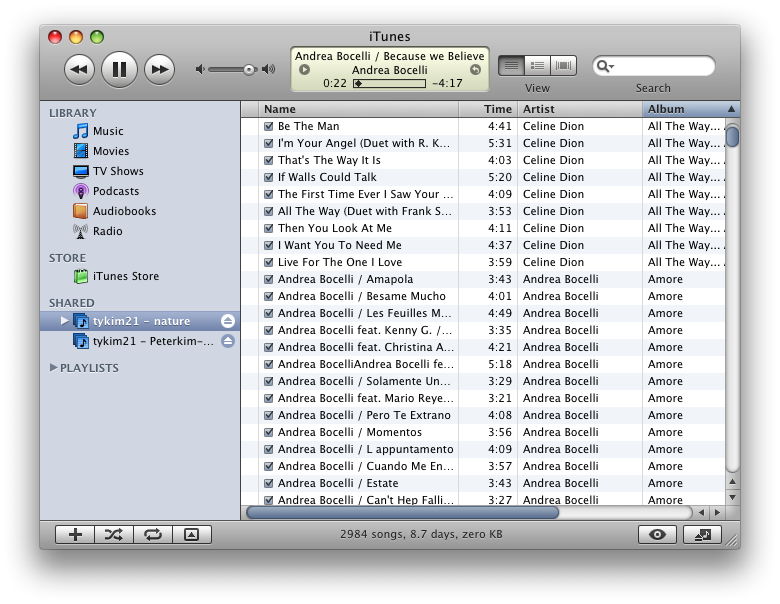Image resolution: width=780 pixels, height=604 pixels.
Task: Click the mute speaker icon left of volume slider
Action: tap(200, 69)
